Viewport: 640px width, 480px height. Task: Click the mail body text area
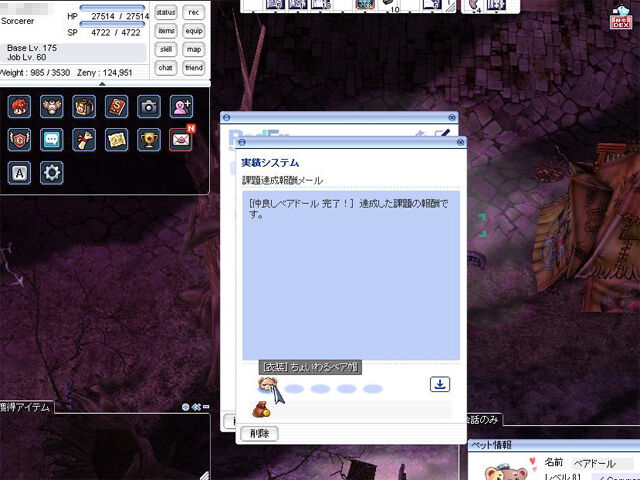[x=351, y=276]
